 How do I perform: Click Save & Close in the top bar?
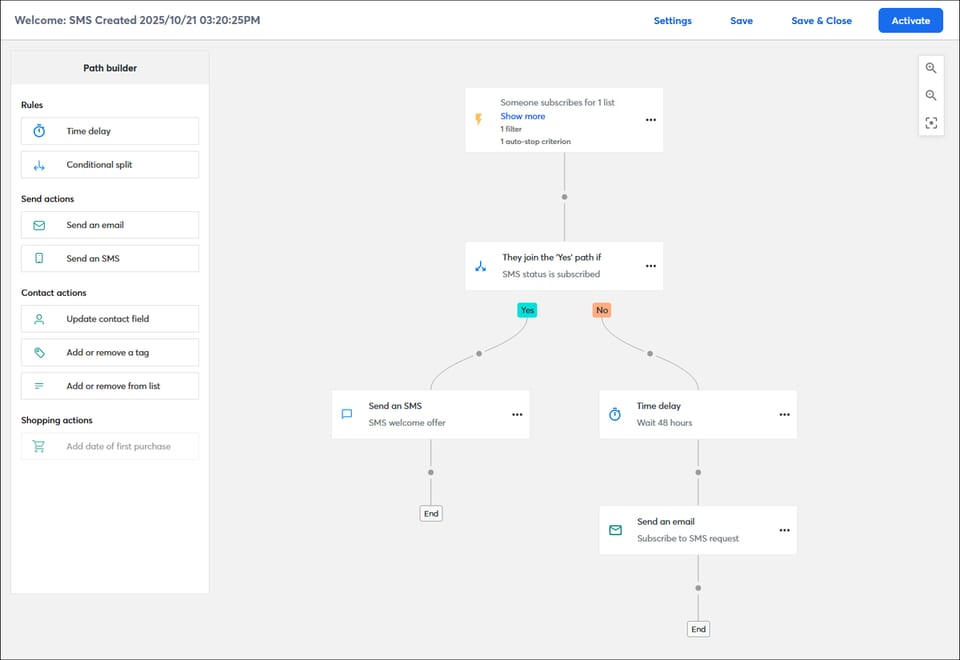pyautogui.click(x=821, y=21)
